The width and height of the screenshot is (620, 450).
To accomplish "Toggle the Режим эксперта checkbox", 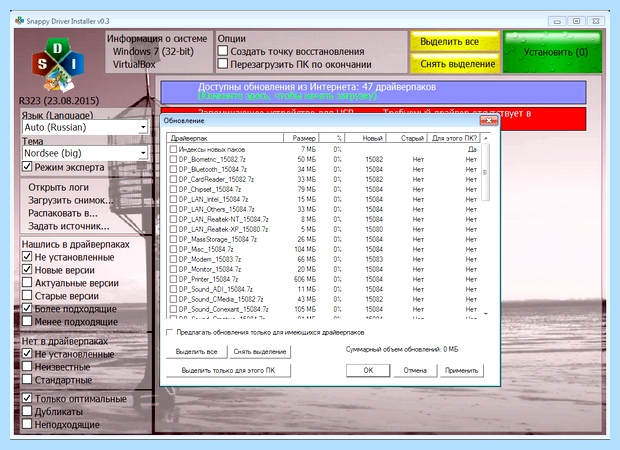I will [x=27, y=166].
